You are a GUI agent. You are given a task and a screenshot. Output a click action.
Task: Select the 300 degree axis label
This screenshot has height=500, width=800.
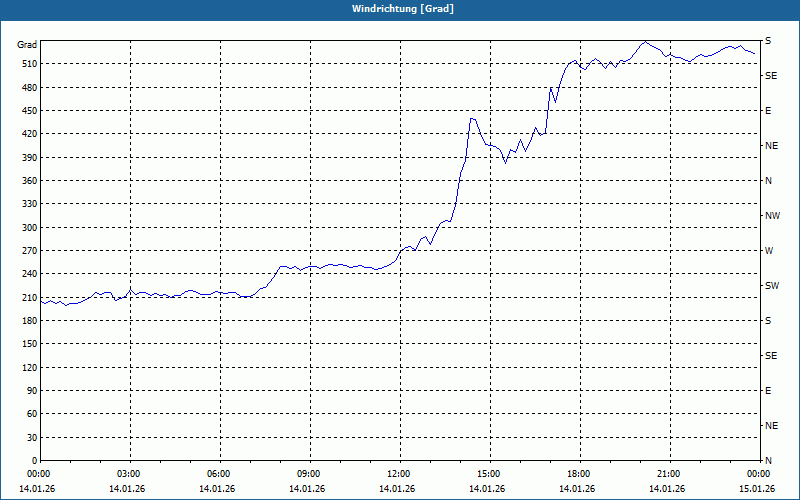coord(30,228)
